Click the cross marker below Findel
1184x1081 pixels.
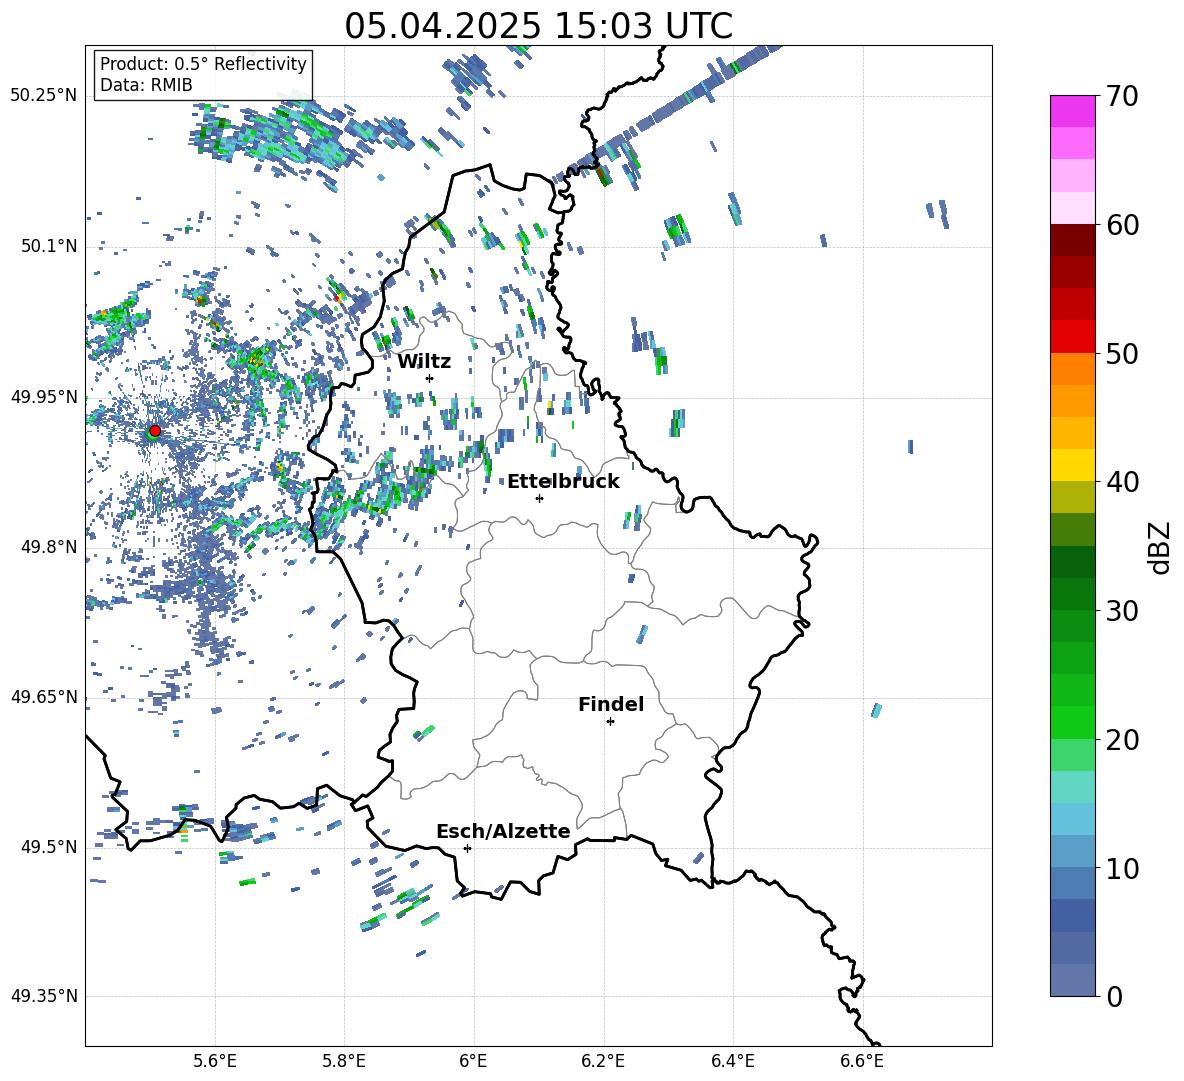(610, 722)
